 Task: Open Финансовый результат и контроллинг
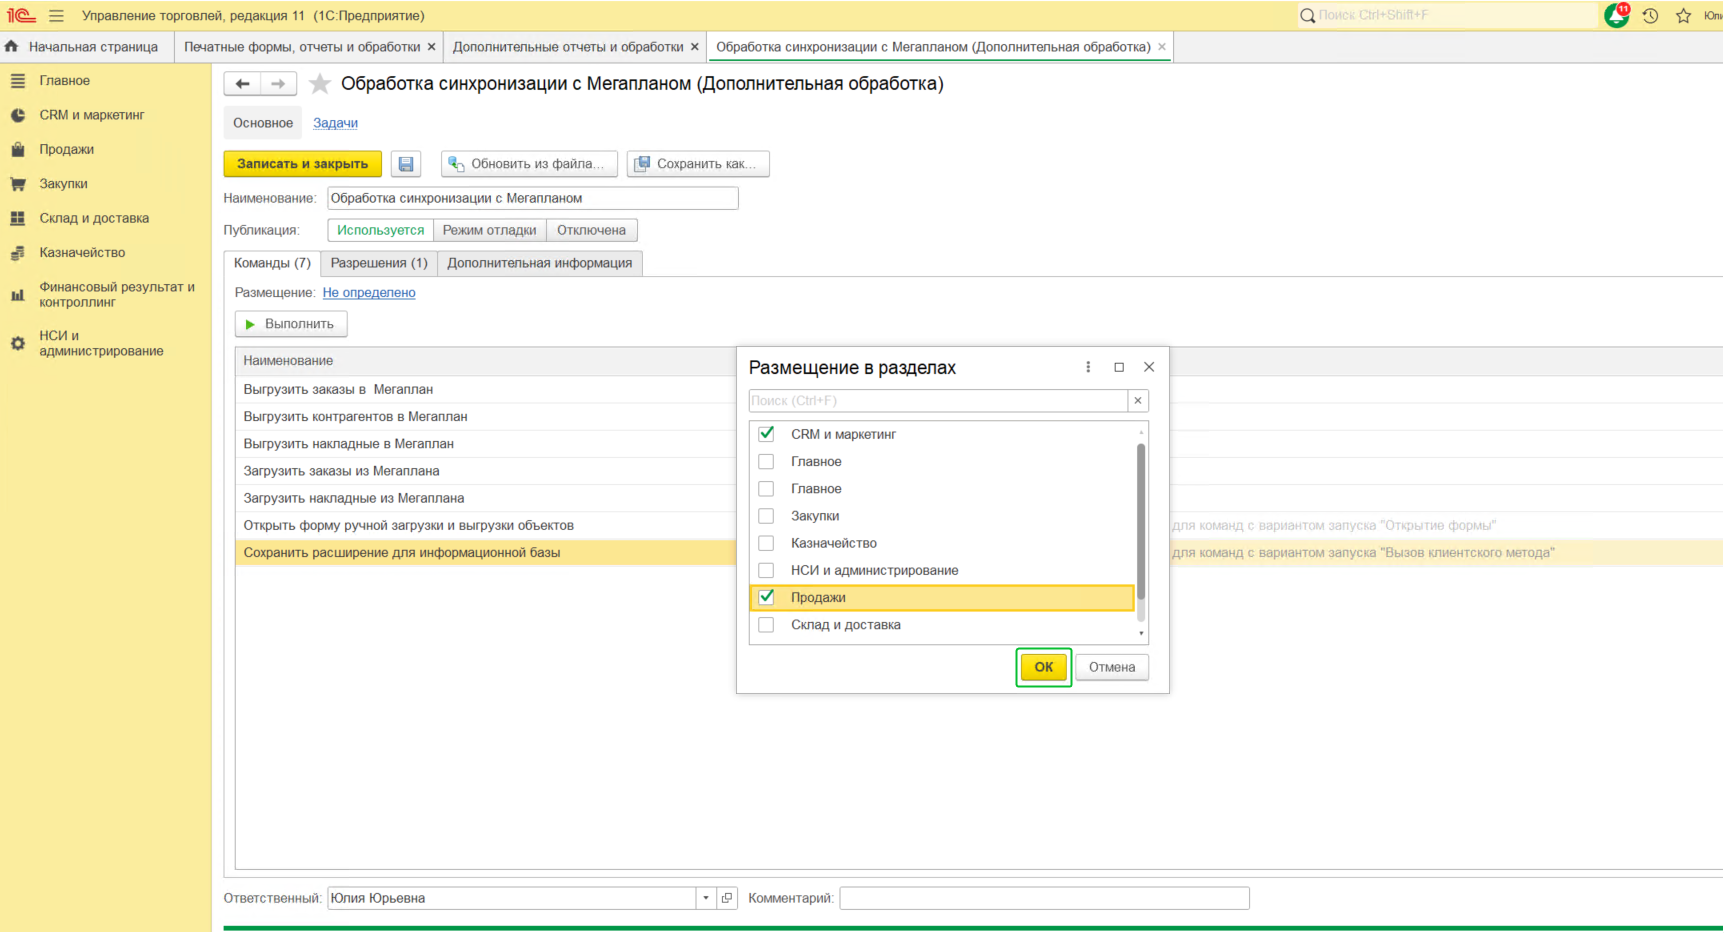(117, 294)
